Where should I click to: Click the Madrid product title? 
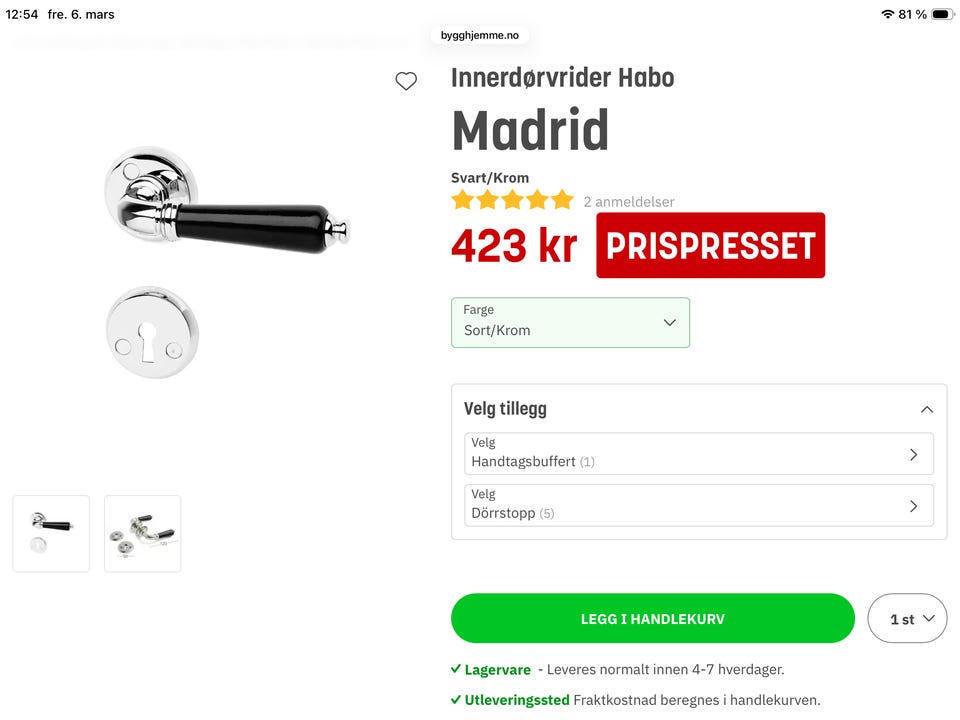(530, 130)
